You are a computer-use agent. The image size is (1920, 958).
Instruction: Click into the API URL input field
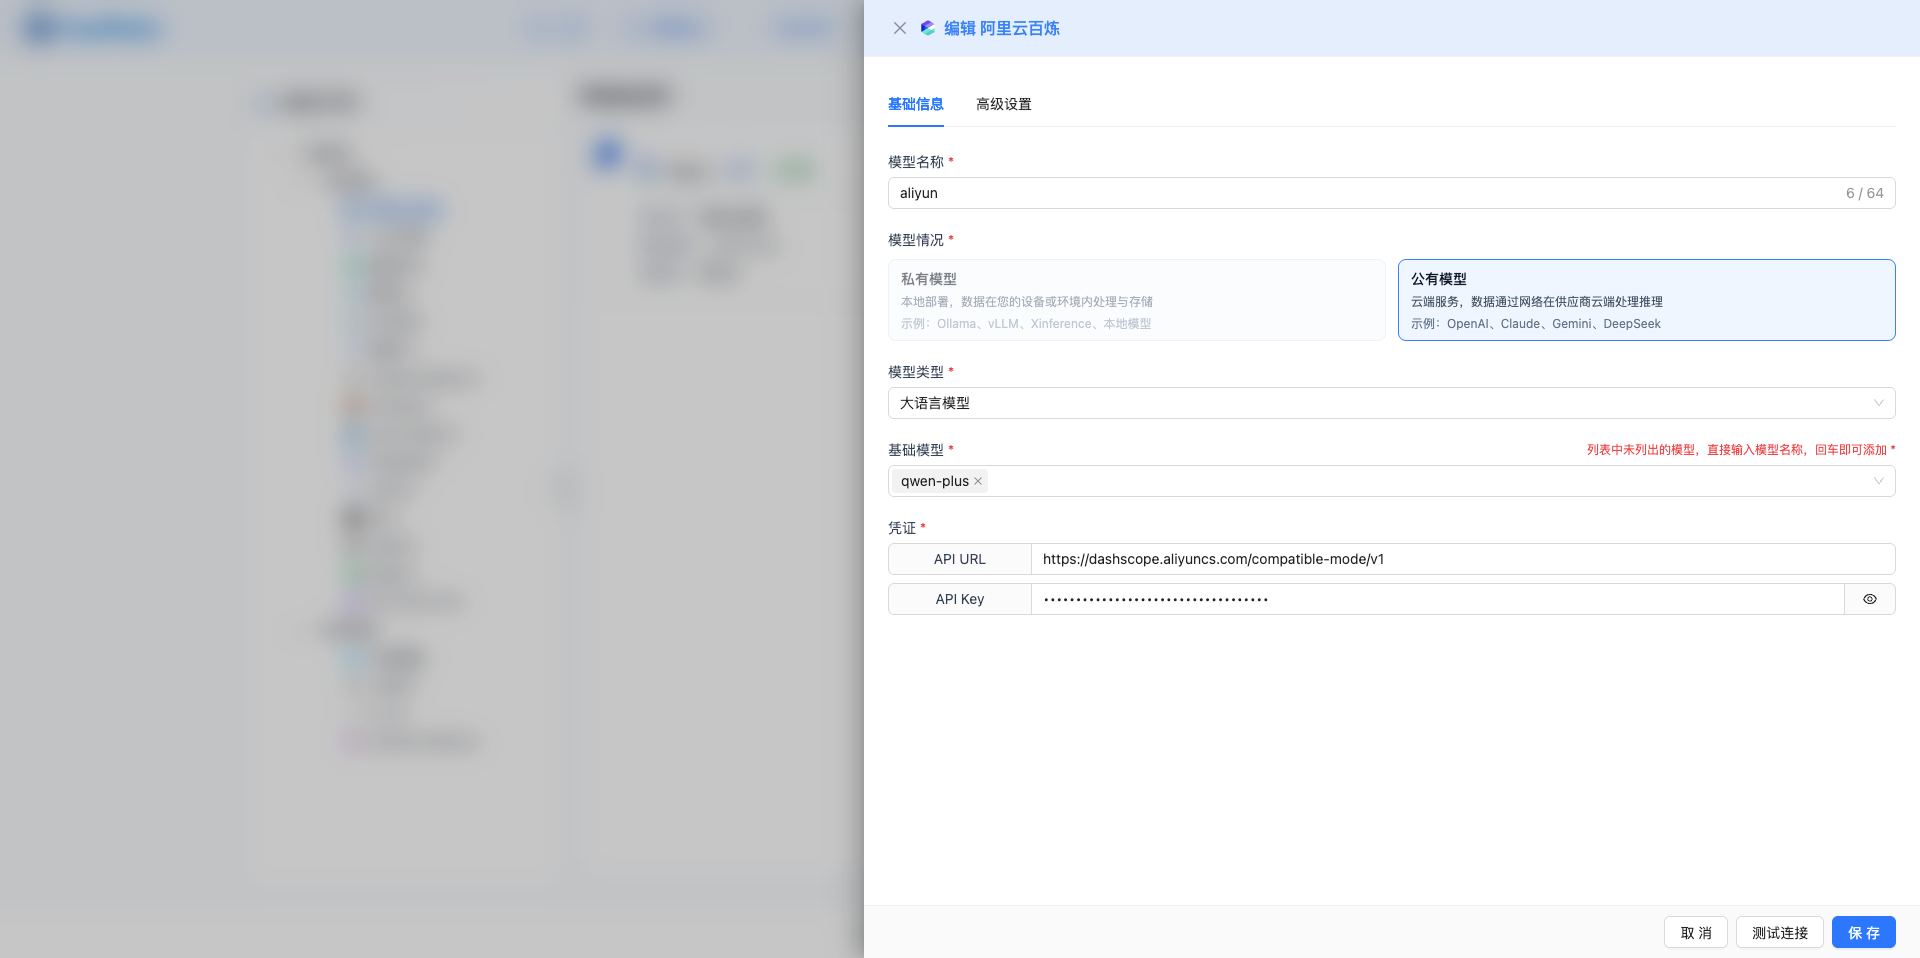1460,559
